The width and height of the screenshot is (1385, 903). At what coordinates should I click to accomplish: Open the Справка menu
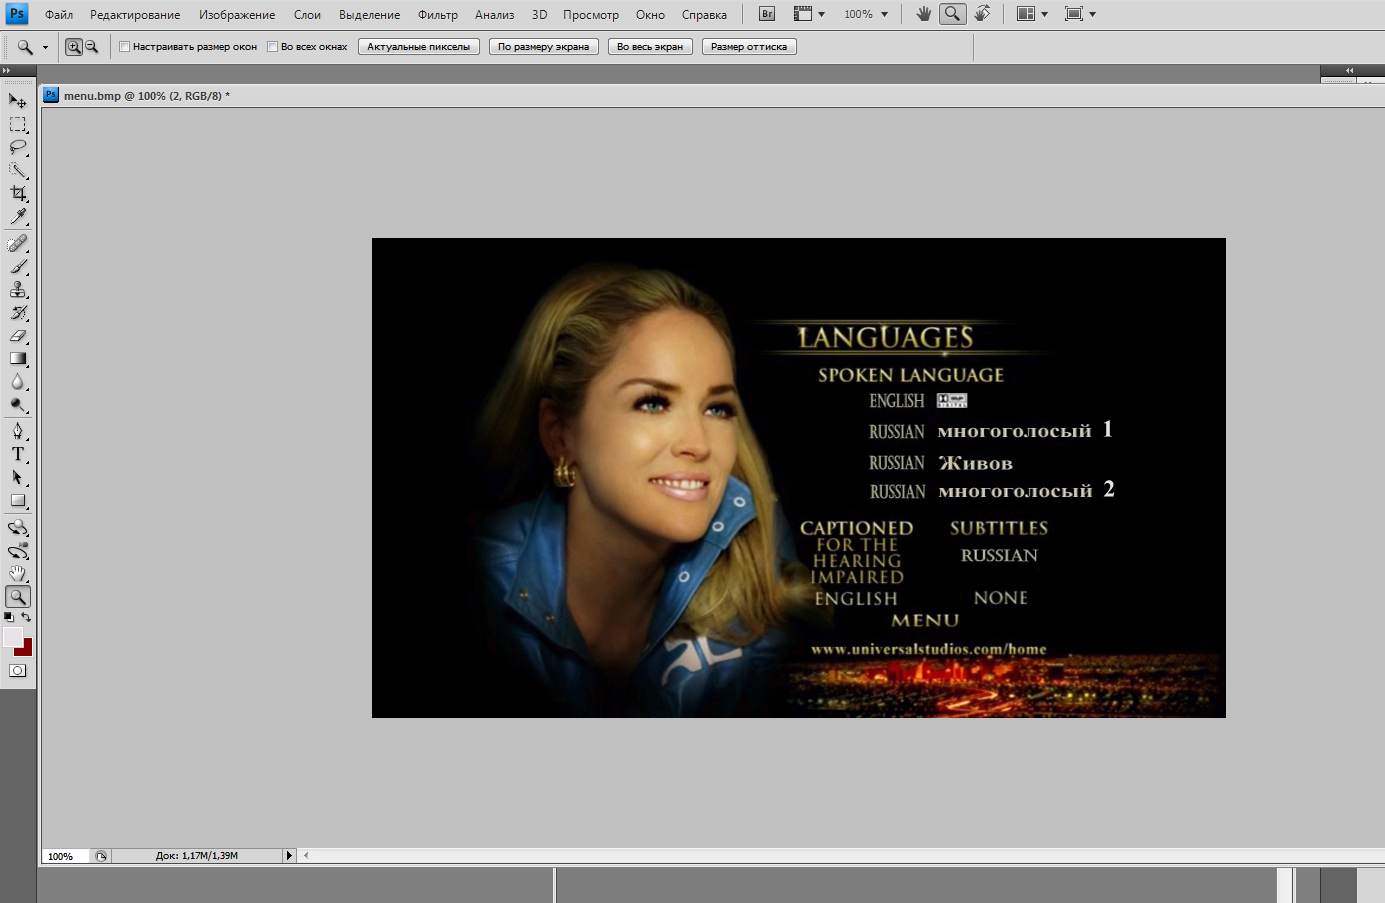point(704,15)
